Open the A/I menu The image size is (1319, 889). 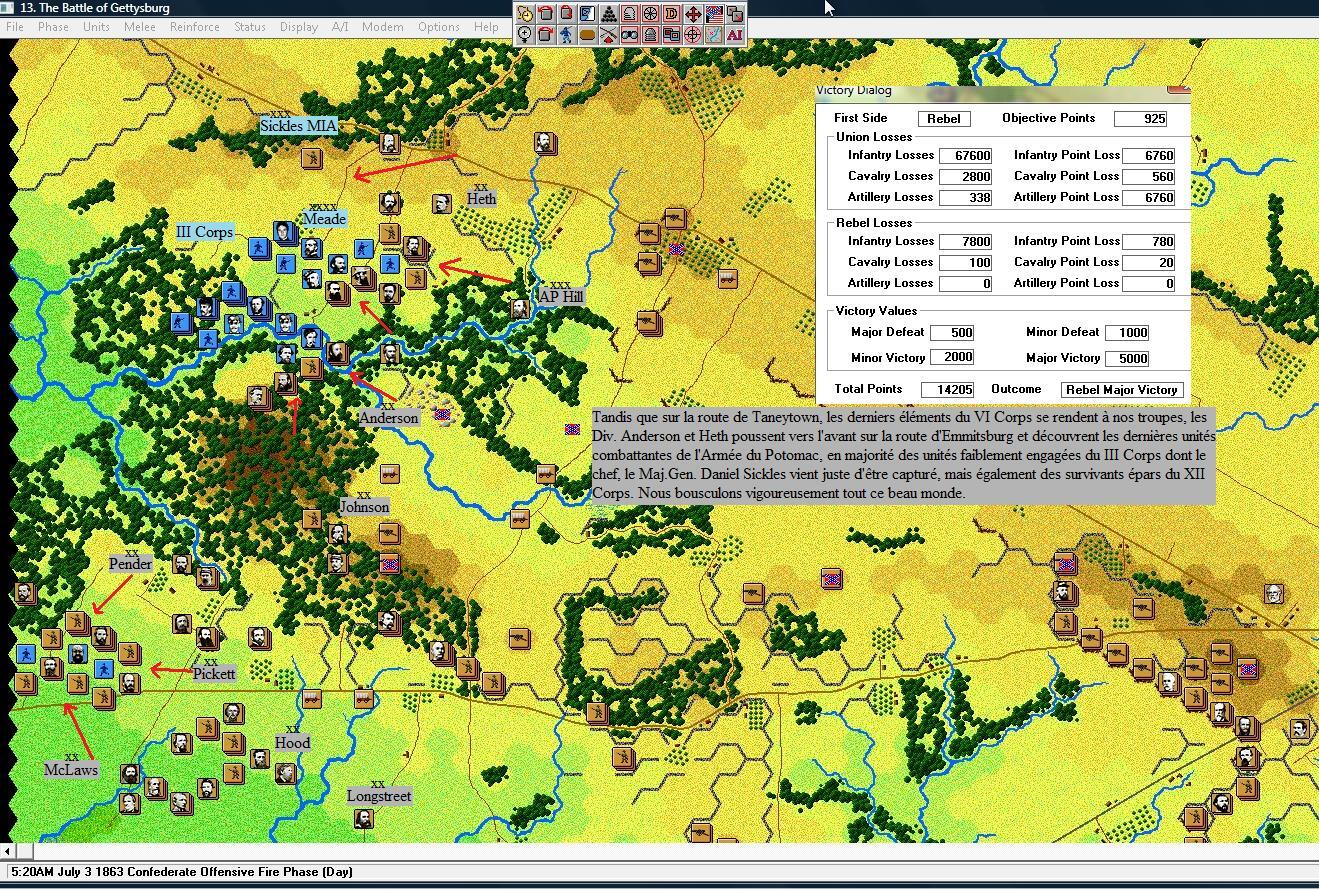[x=340, y=27]
